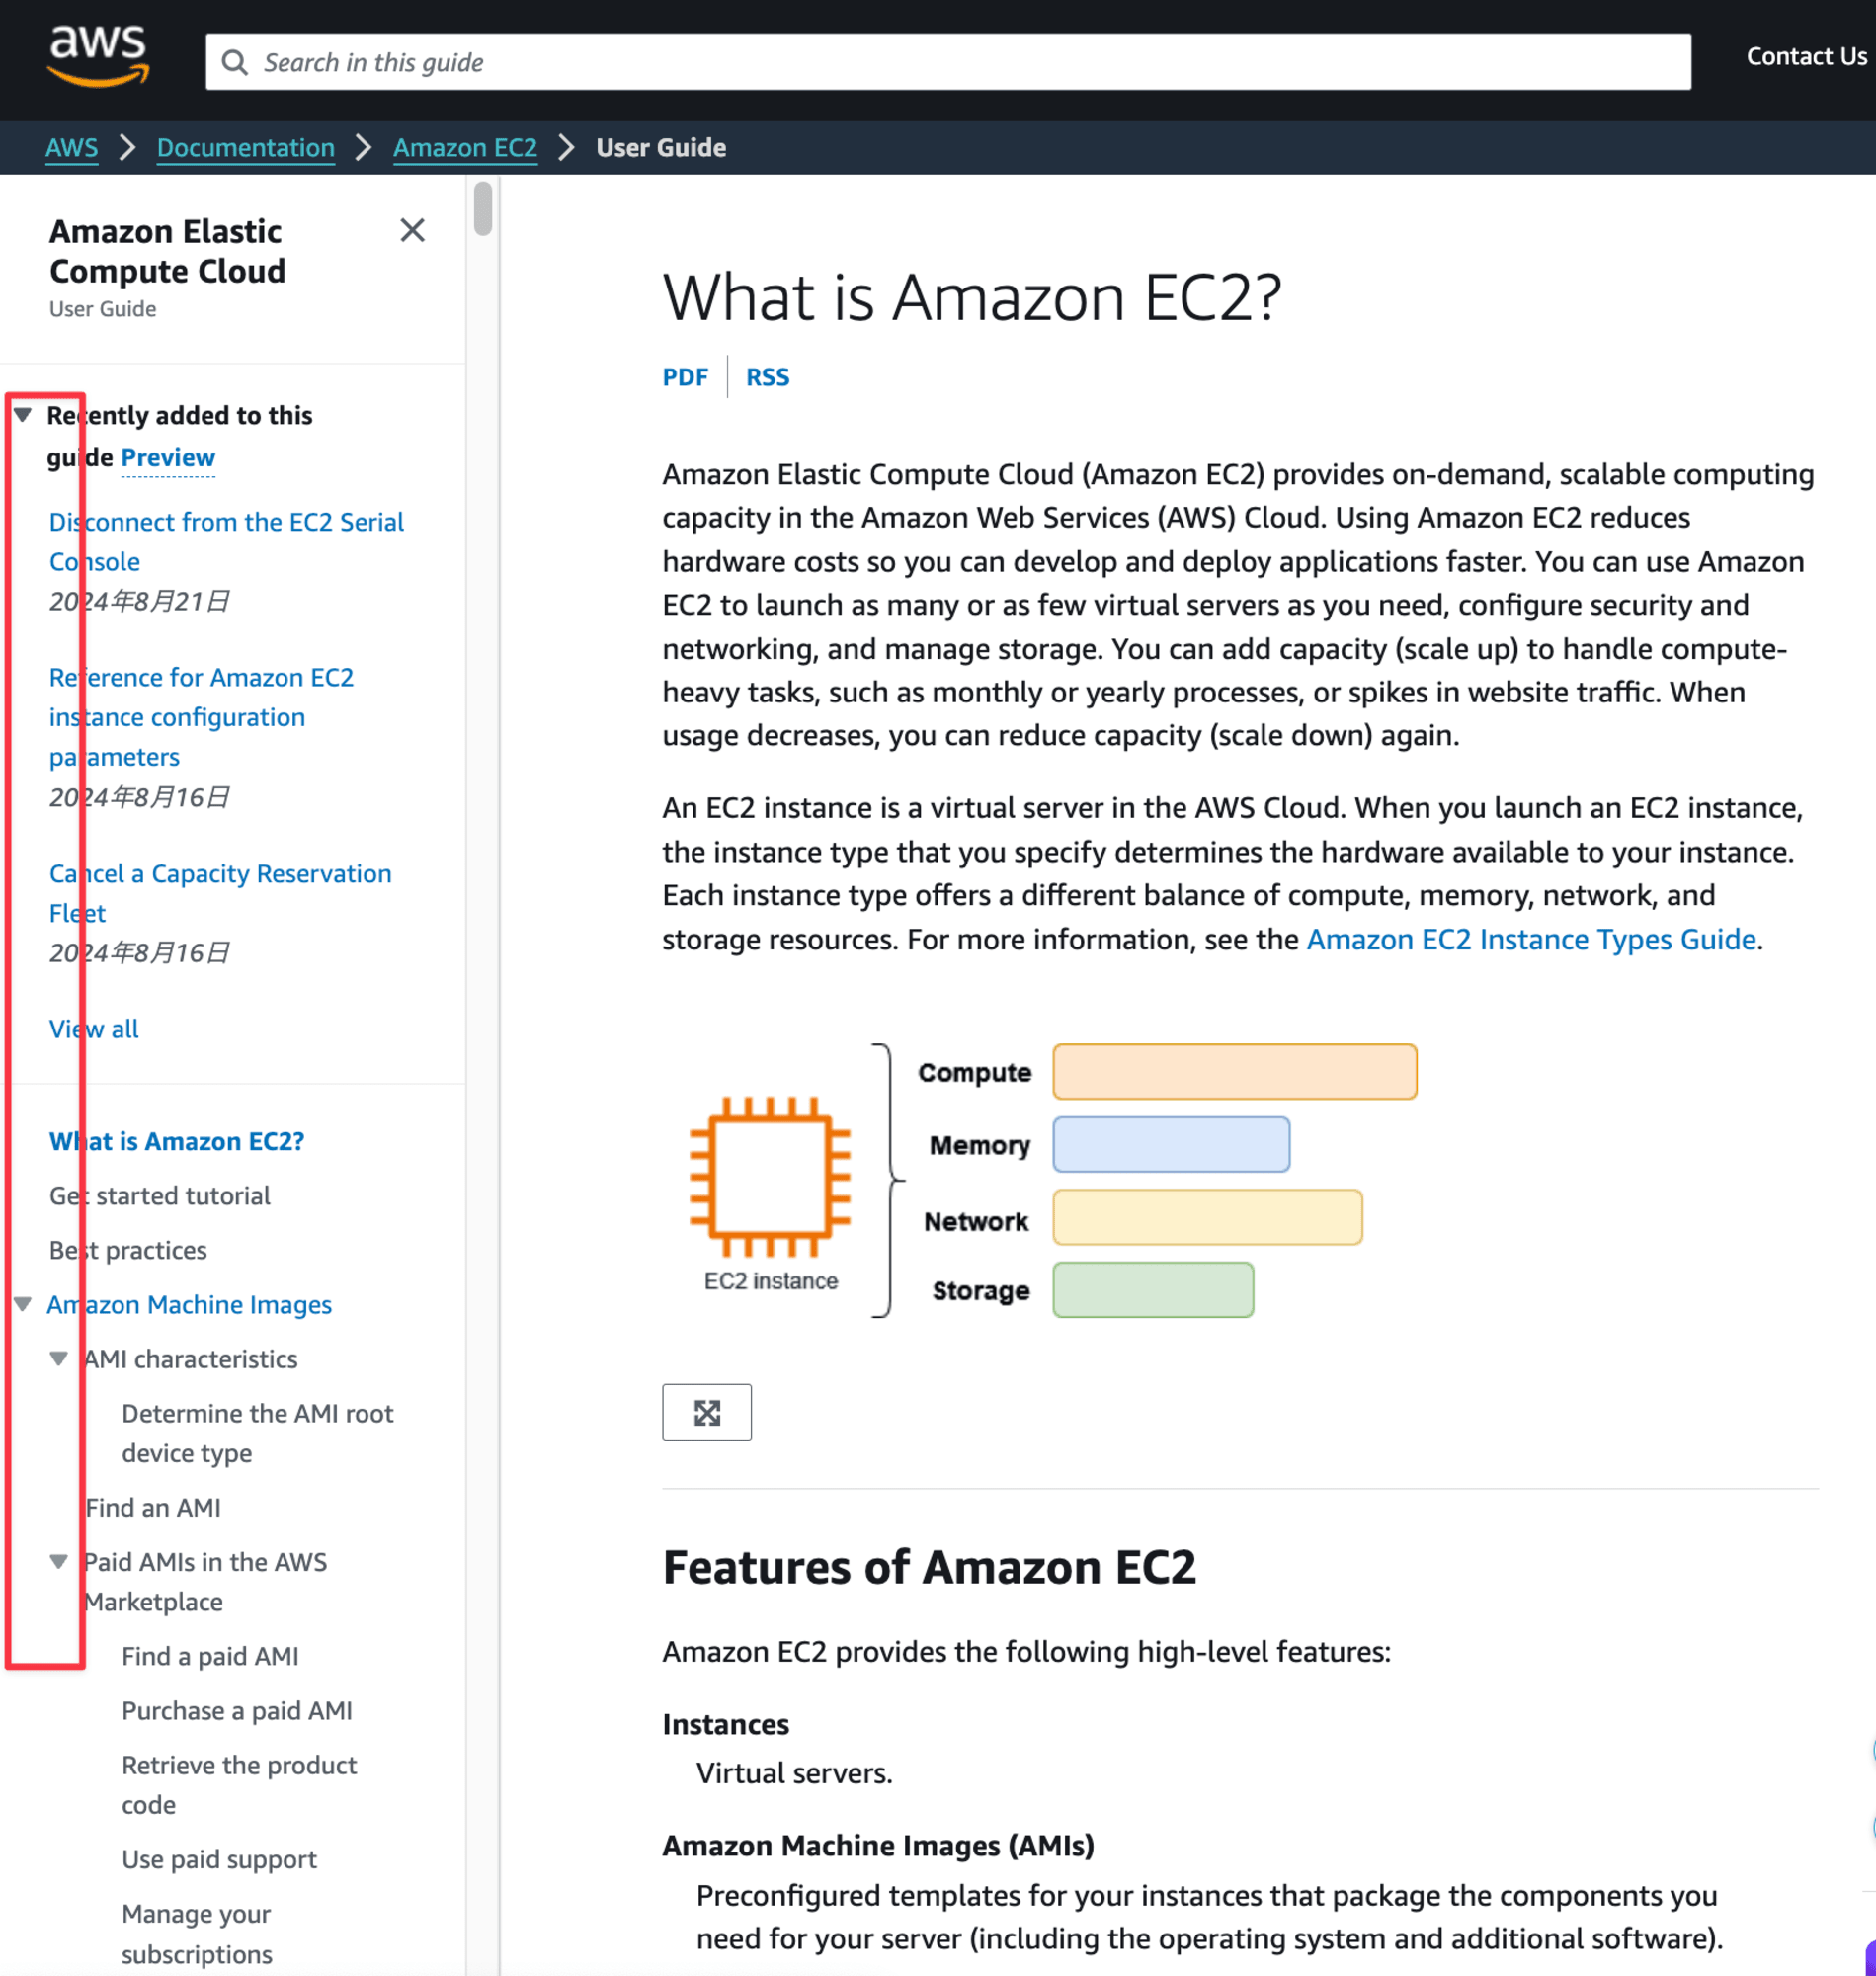This screenshot has width=1876, height=1976.
Task: Click 'Amazon Machine Images (AMIs)' feature term
Action: [x=878, y=1845]
